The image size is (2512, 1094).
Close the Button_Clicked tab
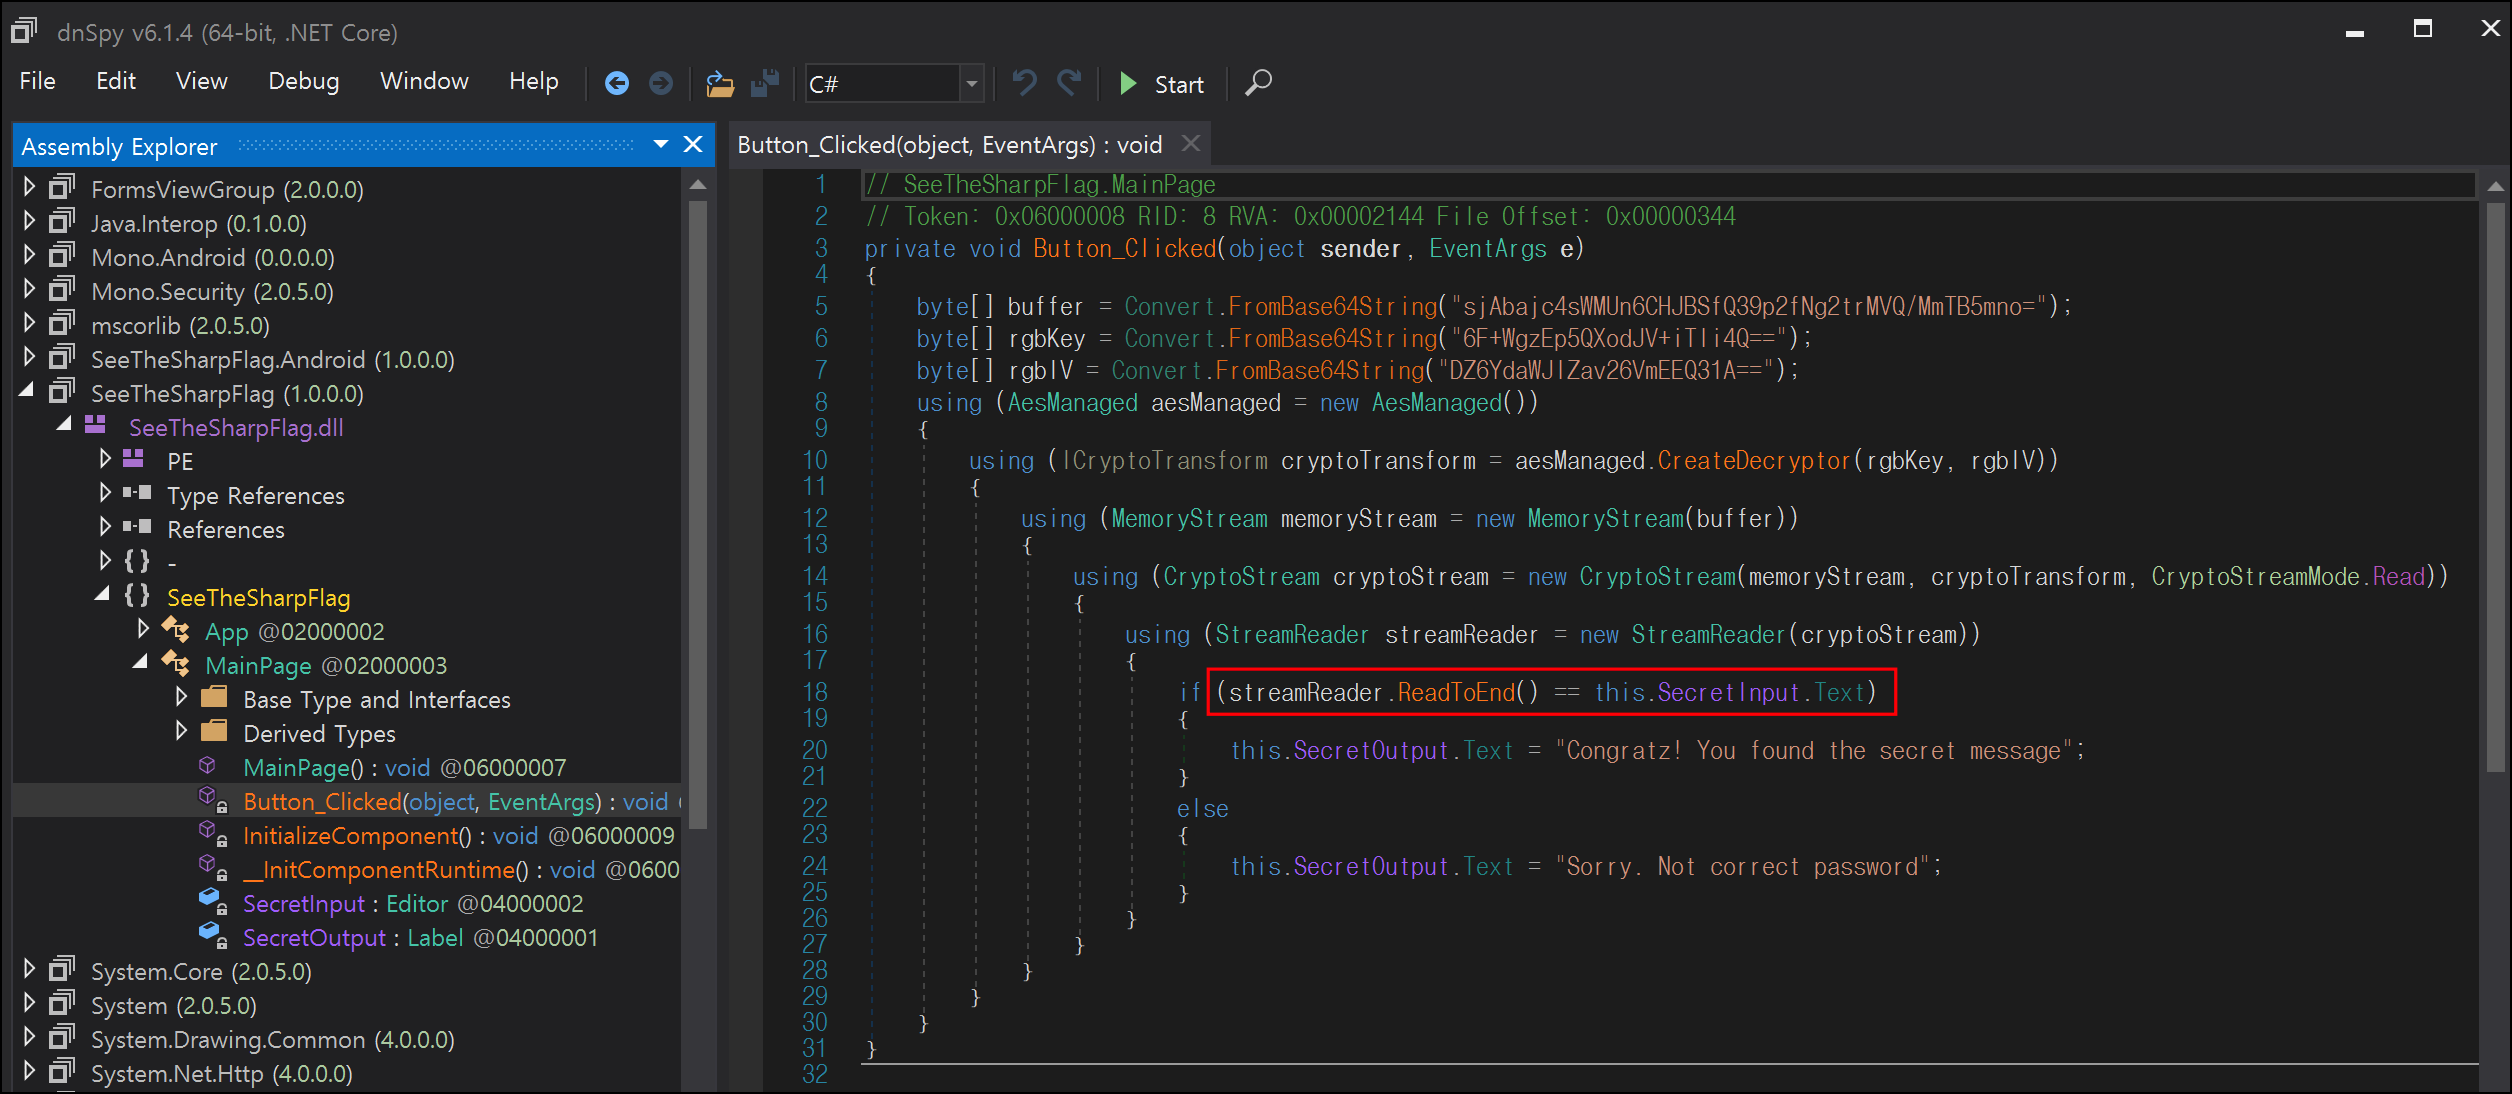tap(1190, 144)
